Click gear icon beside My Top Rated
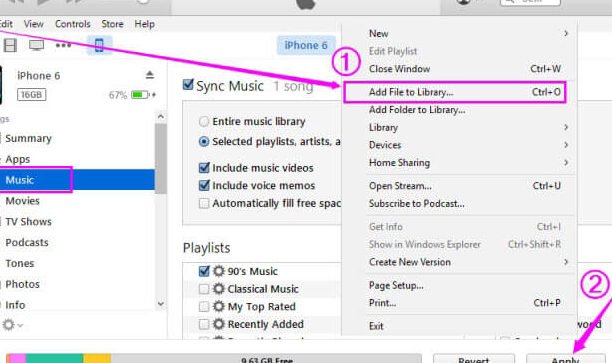The image size is (612, 363). tap(219, 306)
